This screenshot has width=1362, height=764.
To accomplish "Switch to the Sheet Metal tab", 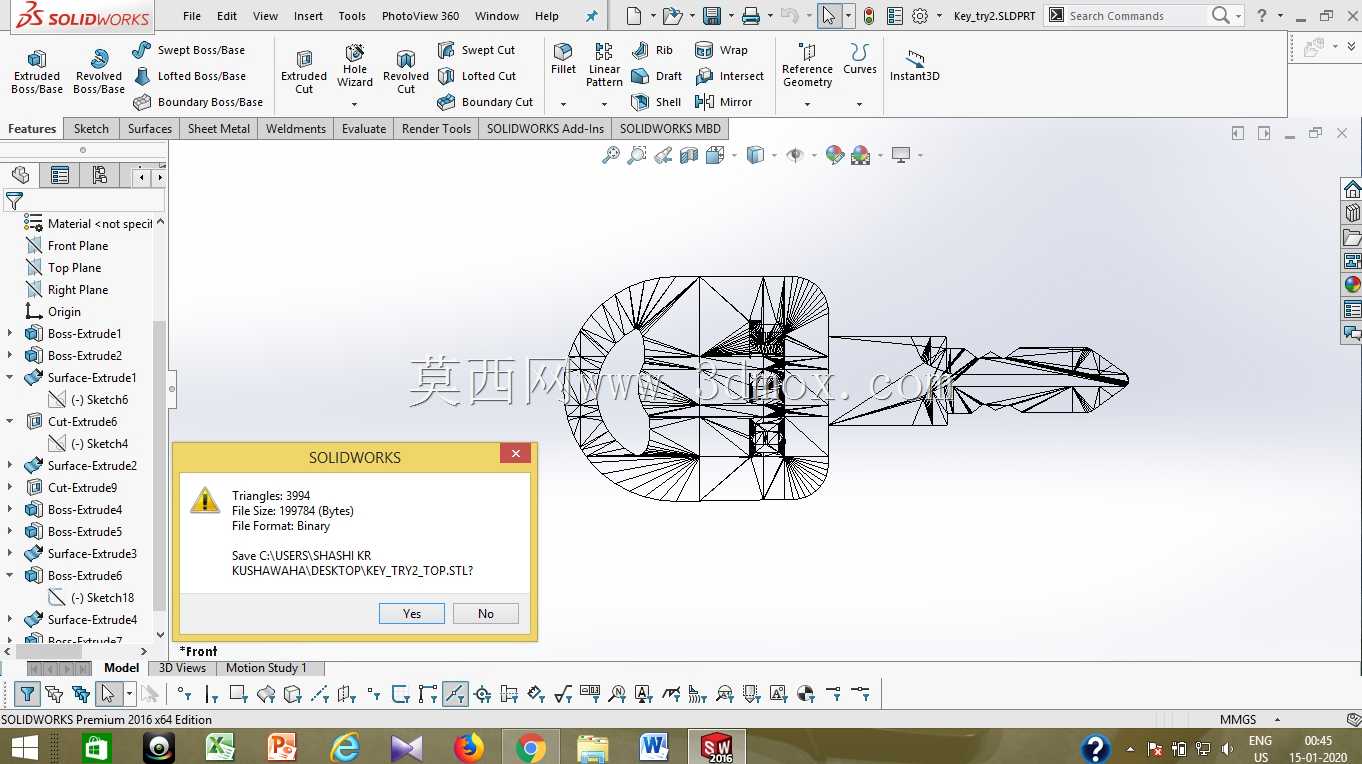I will [x=219, y=129].
